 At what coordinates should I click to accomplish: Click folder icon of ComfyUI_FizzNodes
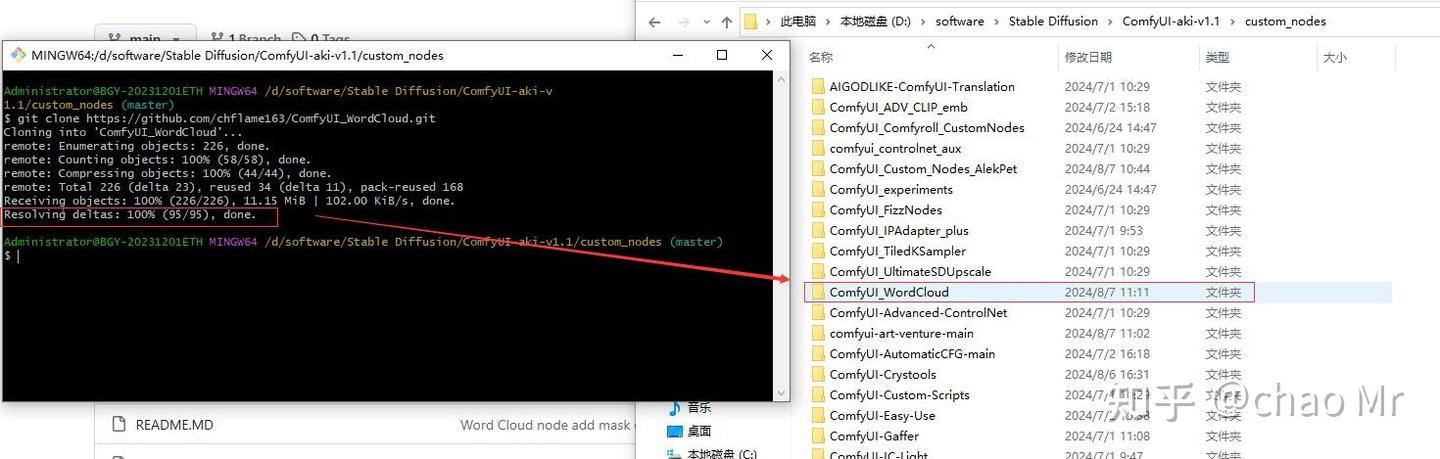click(818, 210)
